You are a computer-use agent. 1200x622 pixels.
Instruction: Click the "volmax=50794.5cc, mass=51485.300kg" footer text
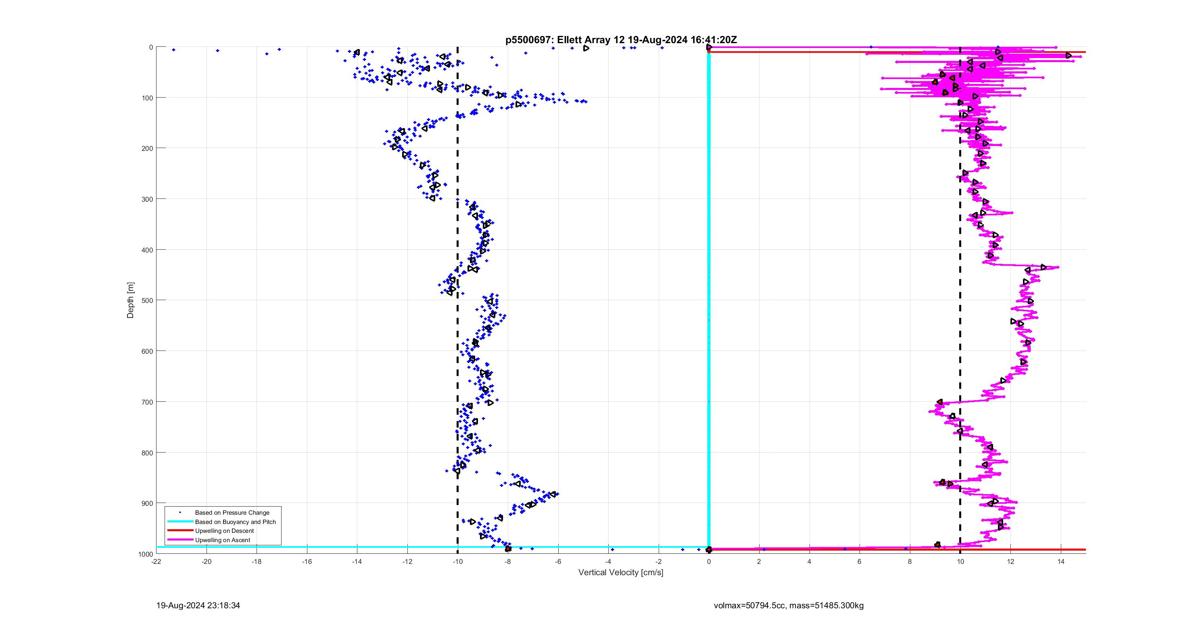point(788,605)
